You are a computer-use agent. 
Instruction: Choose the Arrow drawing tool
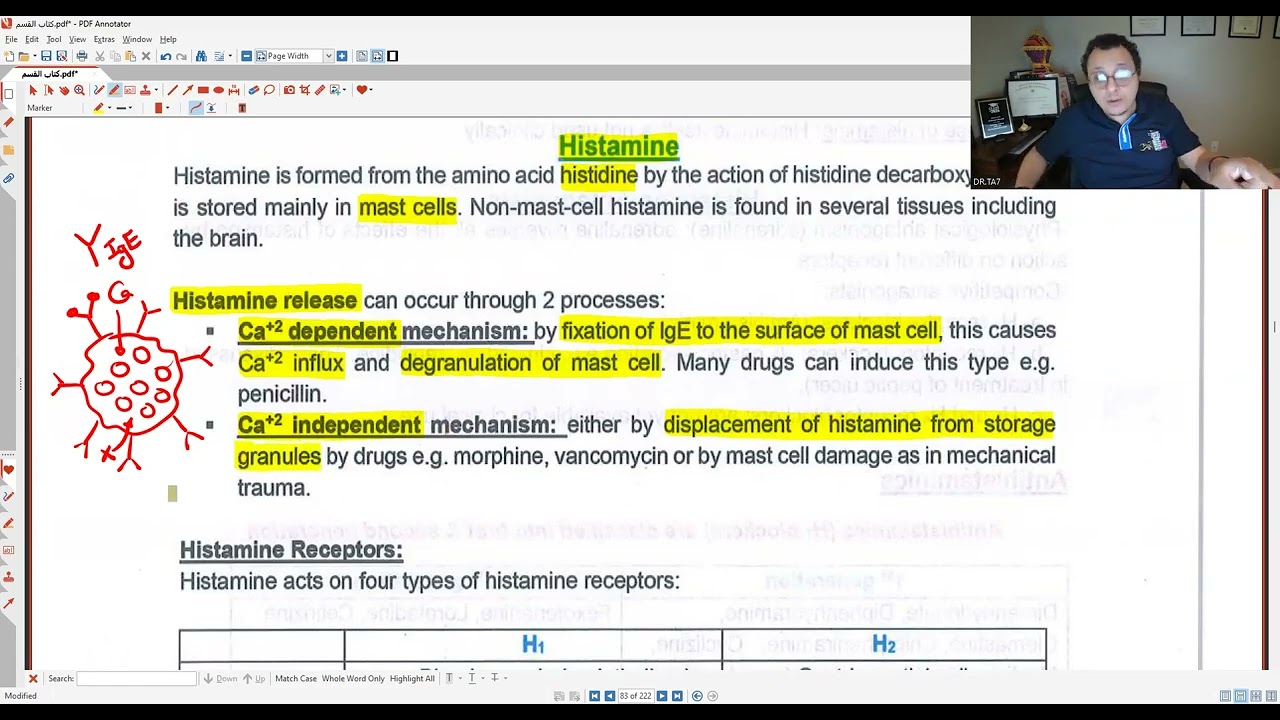point(188,90)
